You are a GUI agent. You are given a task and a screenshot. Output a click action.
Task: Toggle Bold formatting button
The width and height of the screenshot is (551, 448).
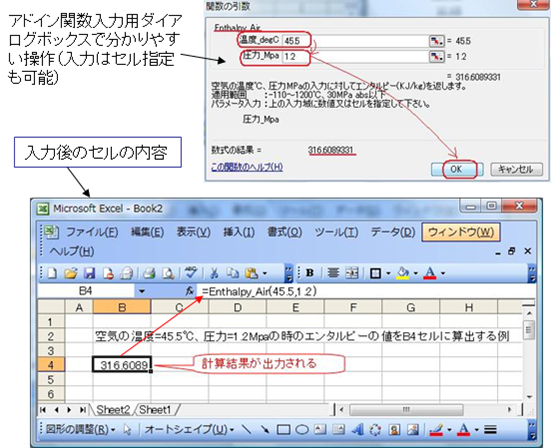310,273
